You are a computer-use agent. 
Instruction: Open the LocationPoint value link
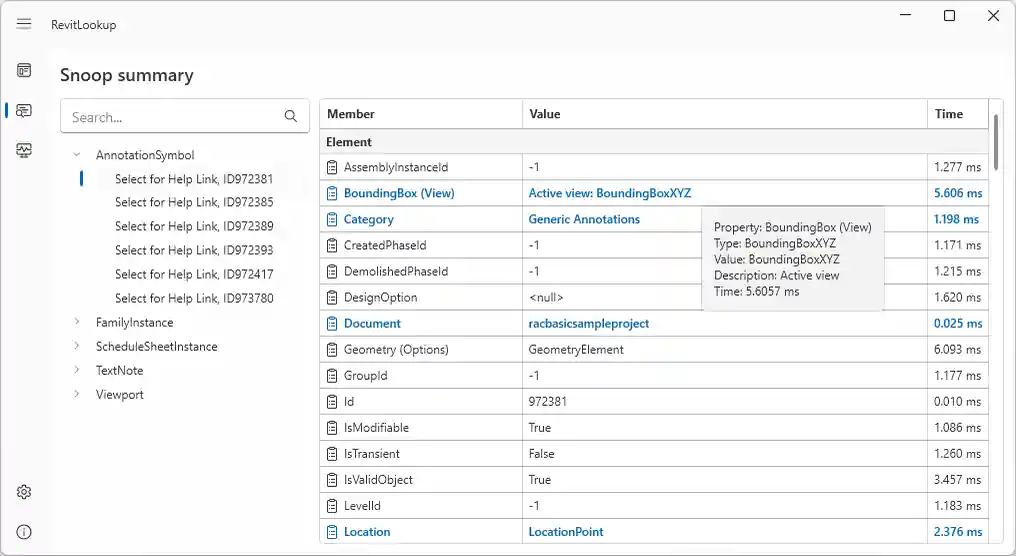click(x=566, y=532)
